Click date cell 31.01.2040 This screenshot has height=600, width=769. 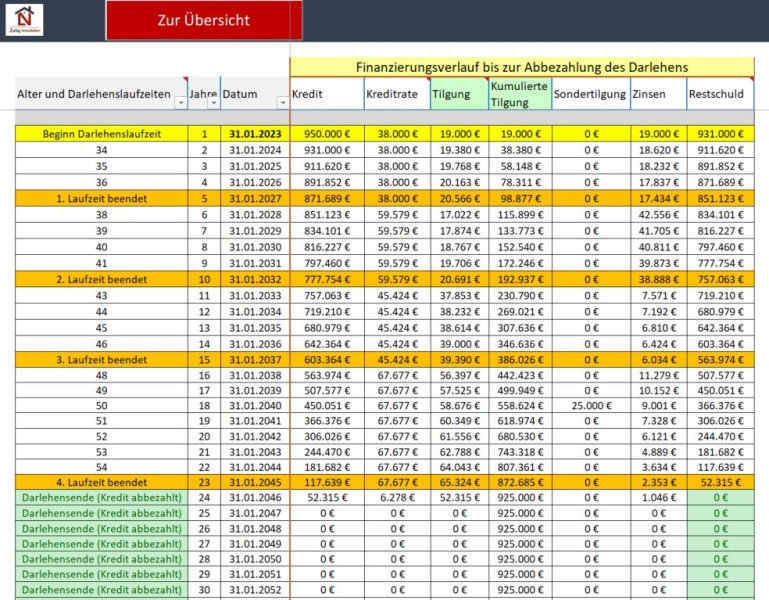[x=255, y=406]
